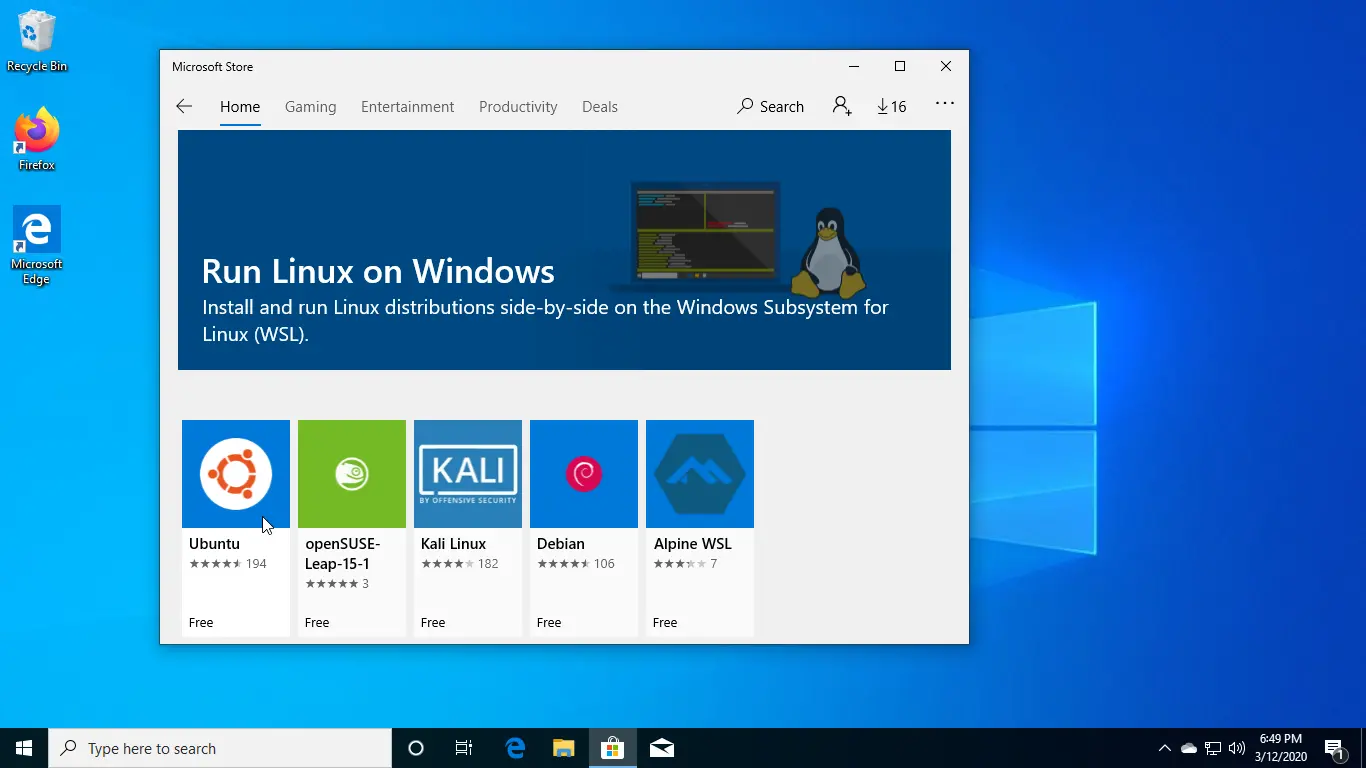Open the Debian distribution tile
The height and width of the screenshot is (768, 1366).
[x=583, y=474]
